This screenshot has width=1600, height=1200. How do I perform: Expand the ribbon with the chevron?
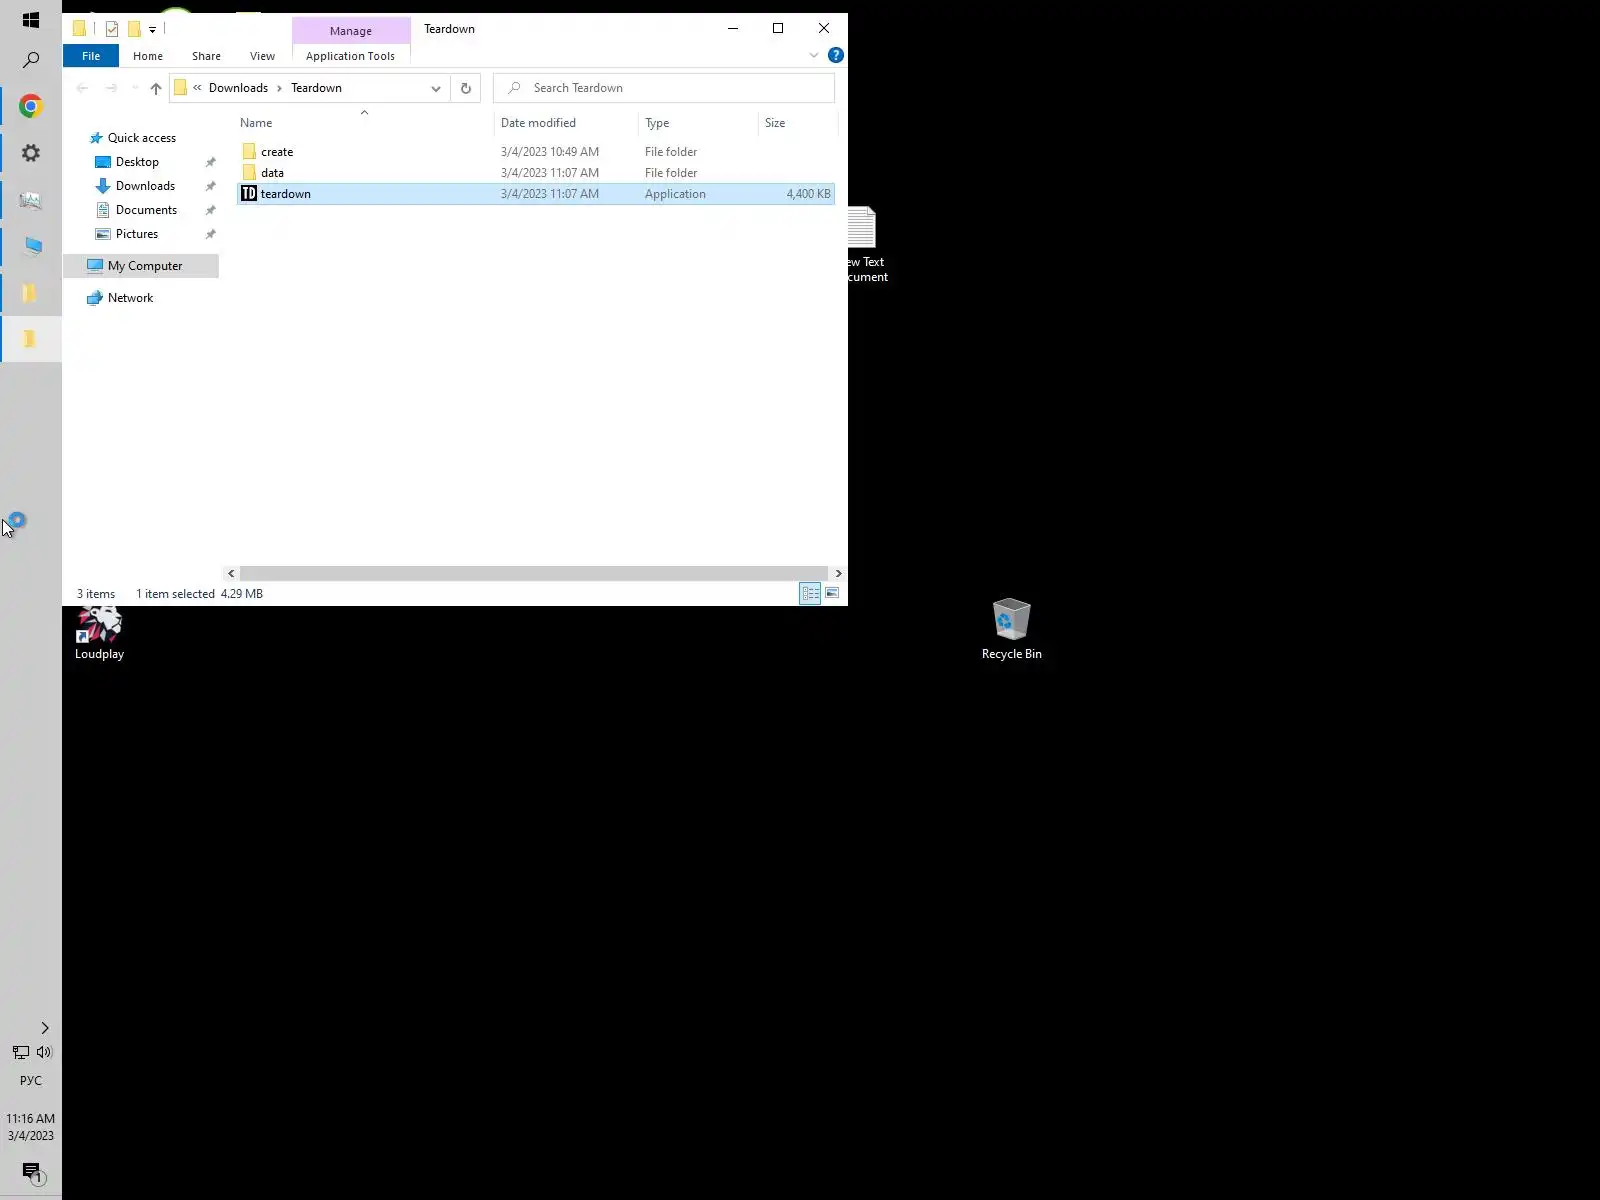[x=814, y=55]
